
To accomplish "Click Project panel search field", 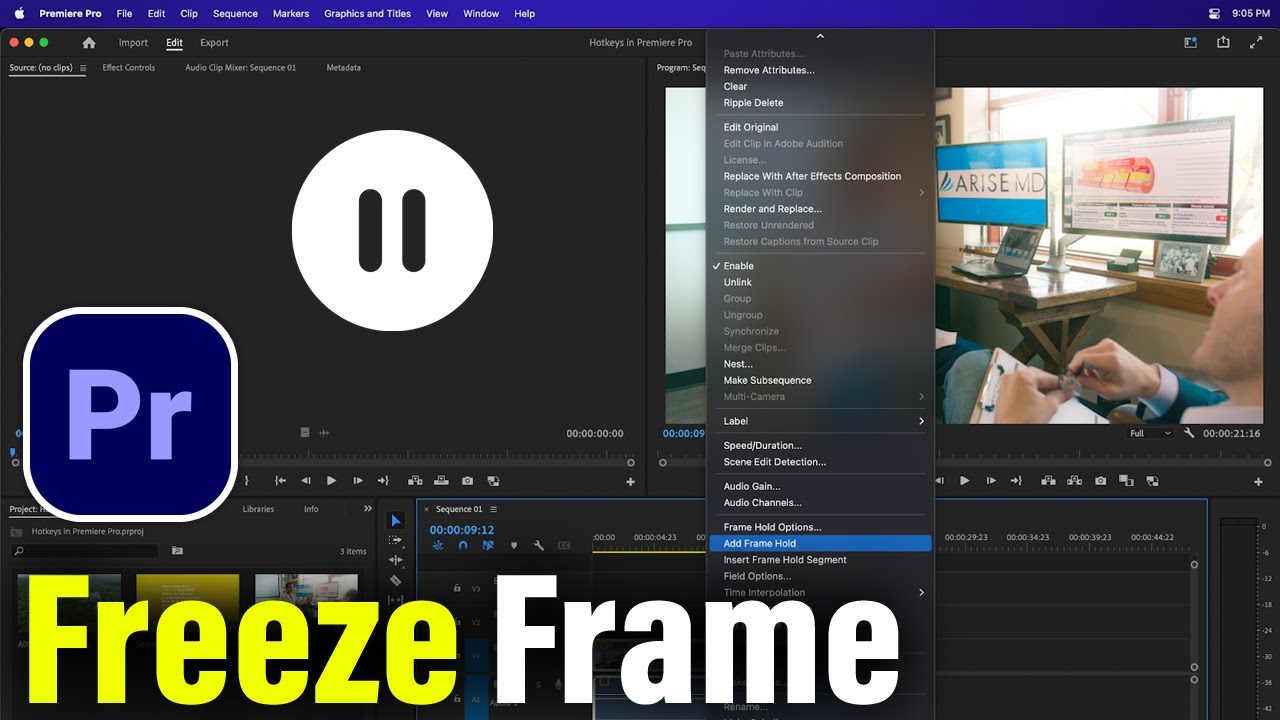I will pyautogui.click(x=85, y=551).
